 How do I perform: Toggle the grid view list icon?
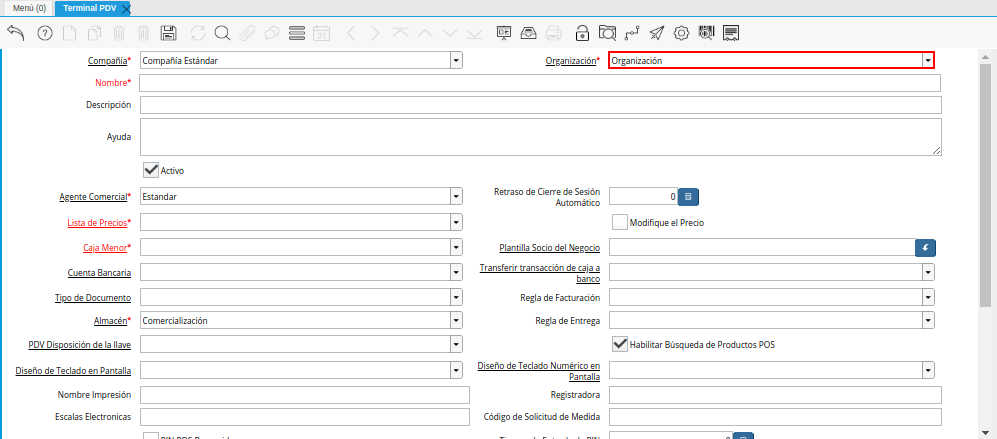click(x=296, y=33)
